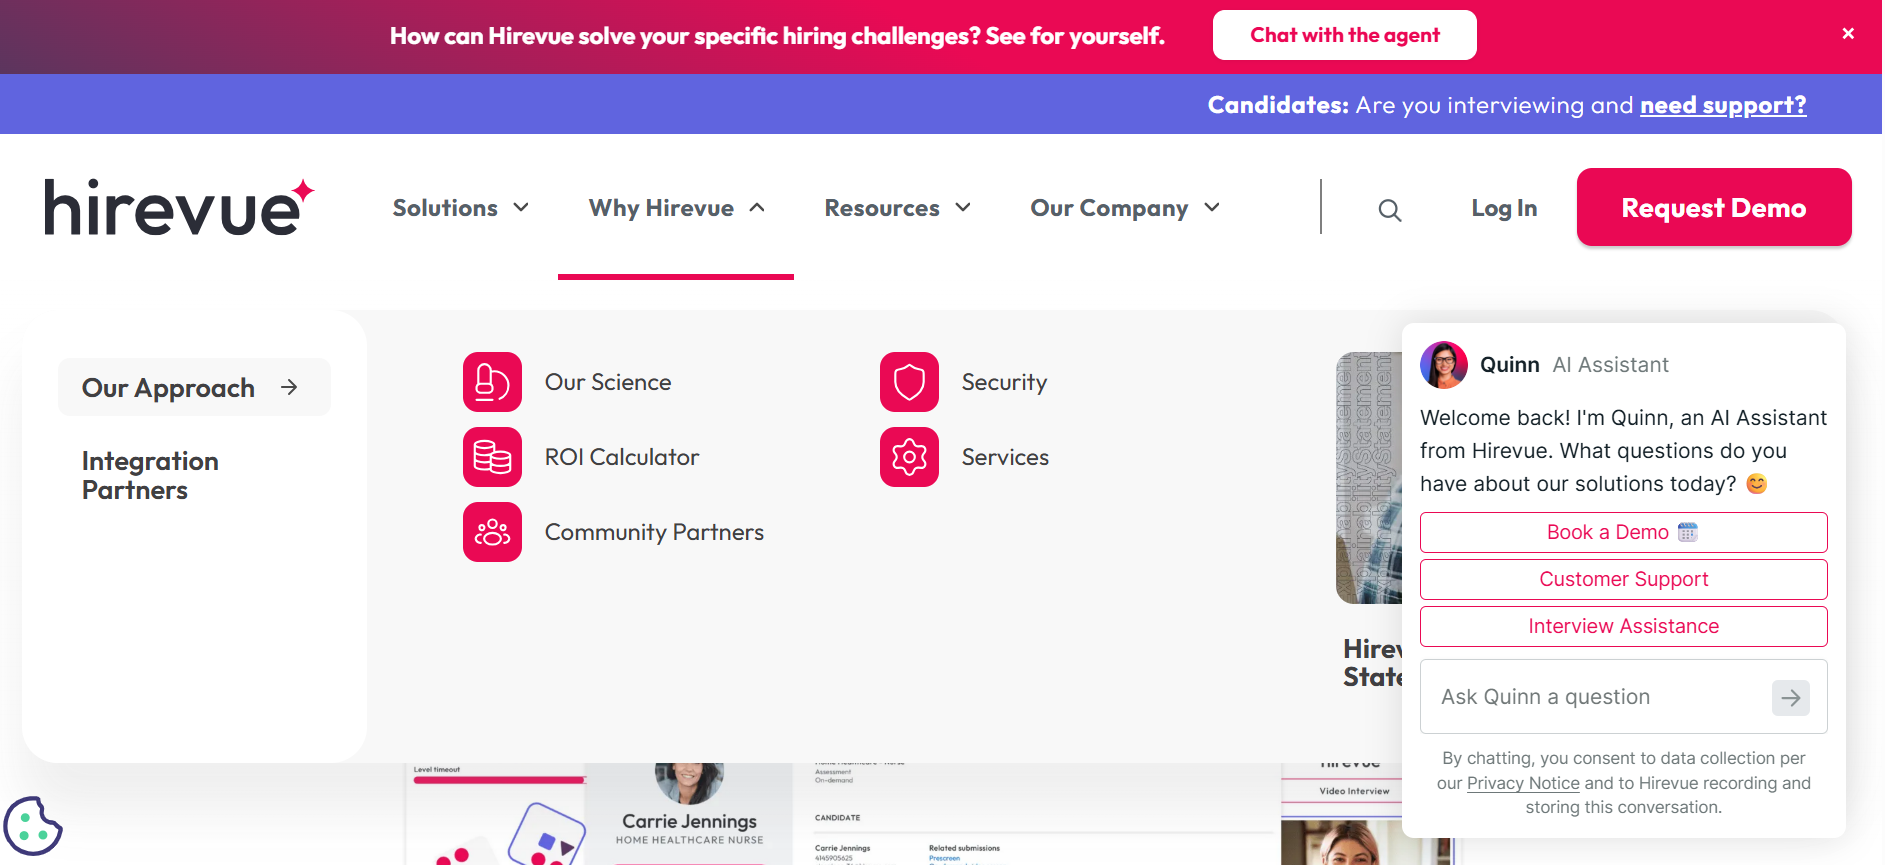Expand the Solutions menu
This screenshot has height=865, width=1885.
[x=460, y=208]
